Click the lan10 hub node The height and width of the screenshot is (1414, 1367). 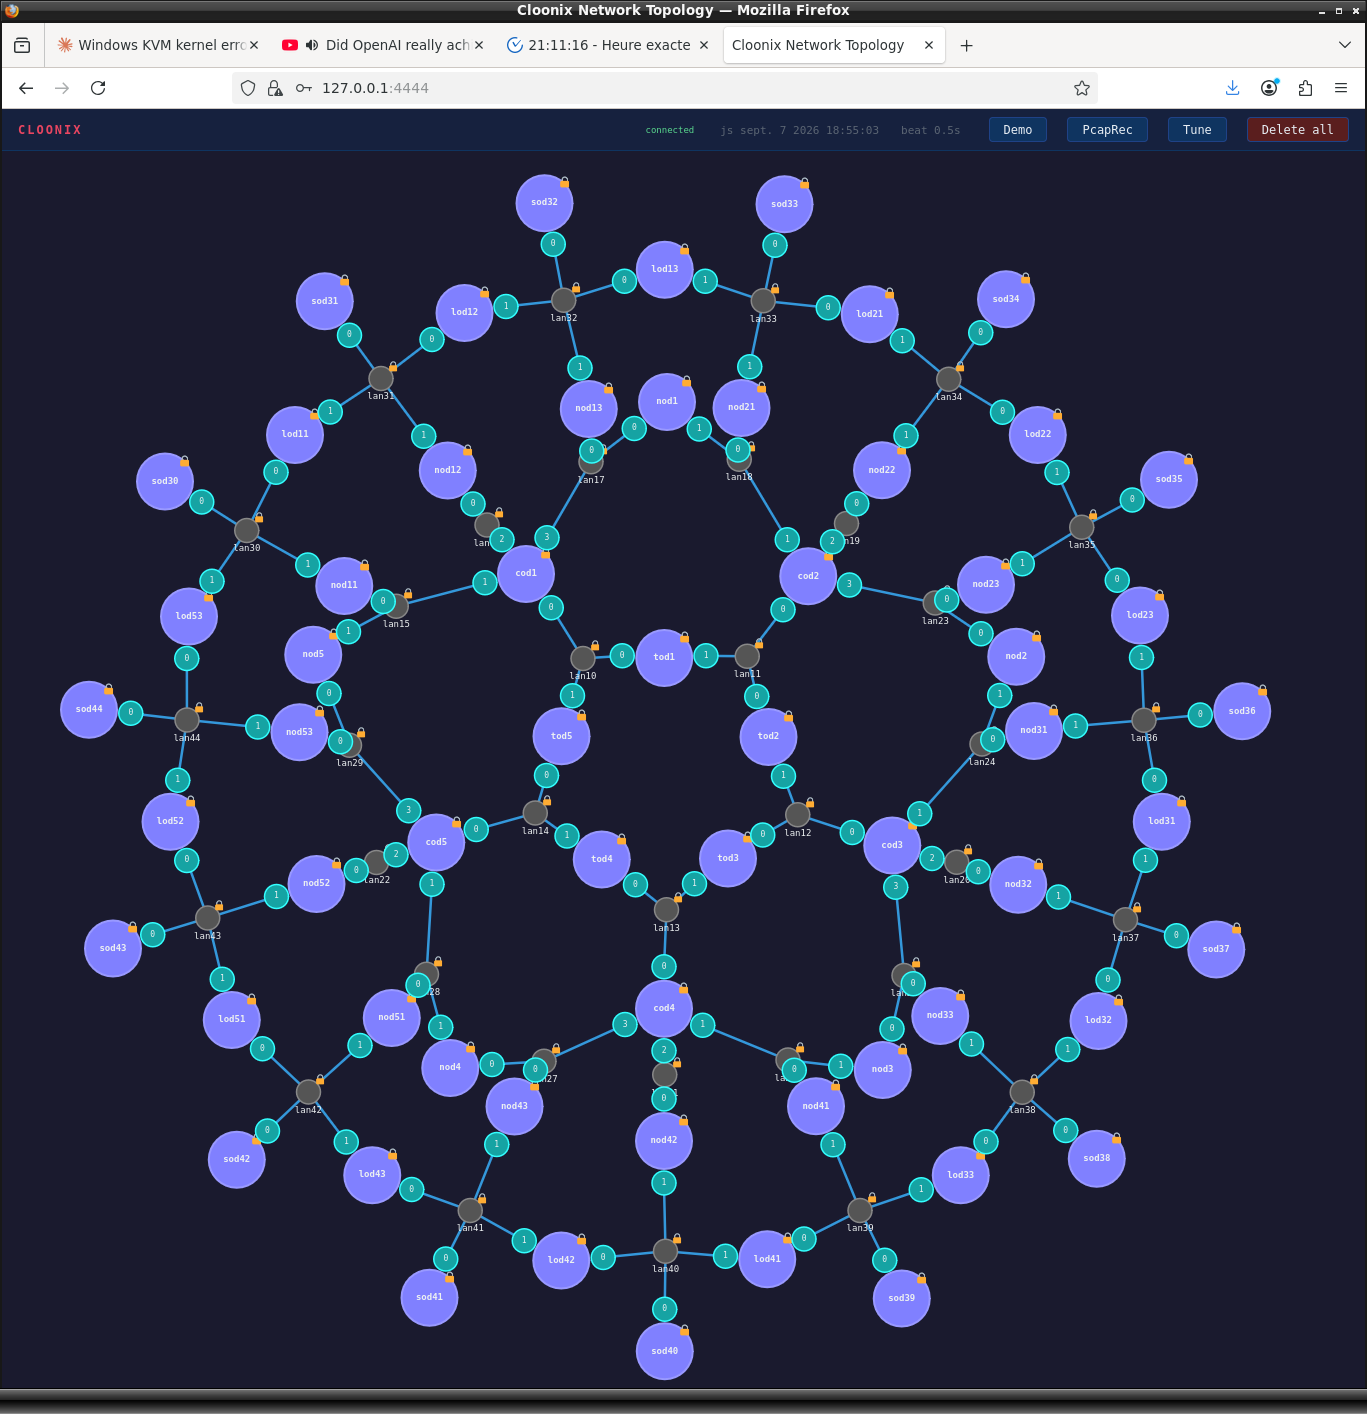click(x=583, y=658)
